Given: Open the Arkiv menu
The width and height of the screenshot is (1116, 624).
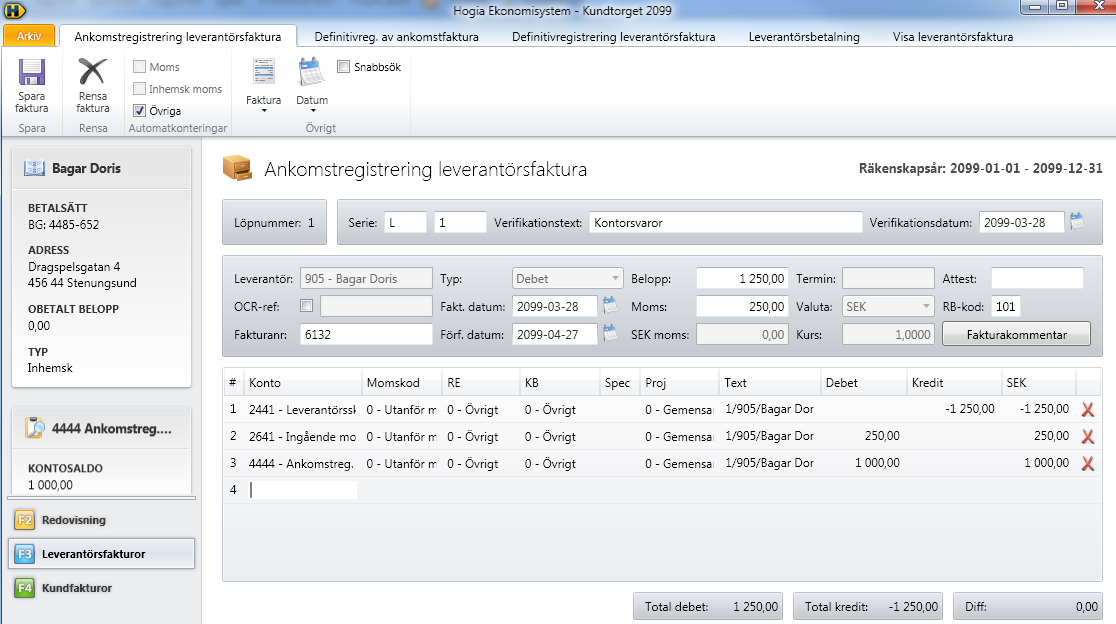Looking at the screenshot, I should point(29,36).
